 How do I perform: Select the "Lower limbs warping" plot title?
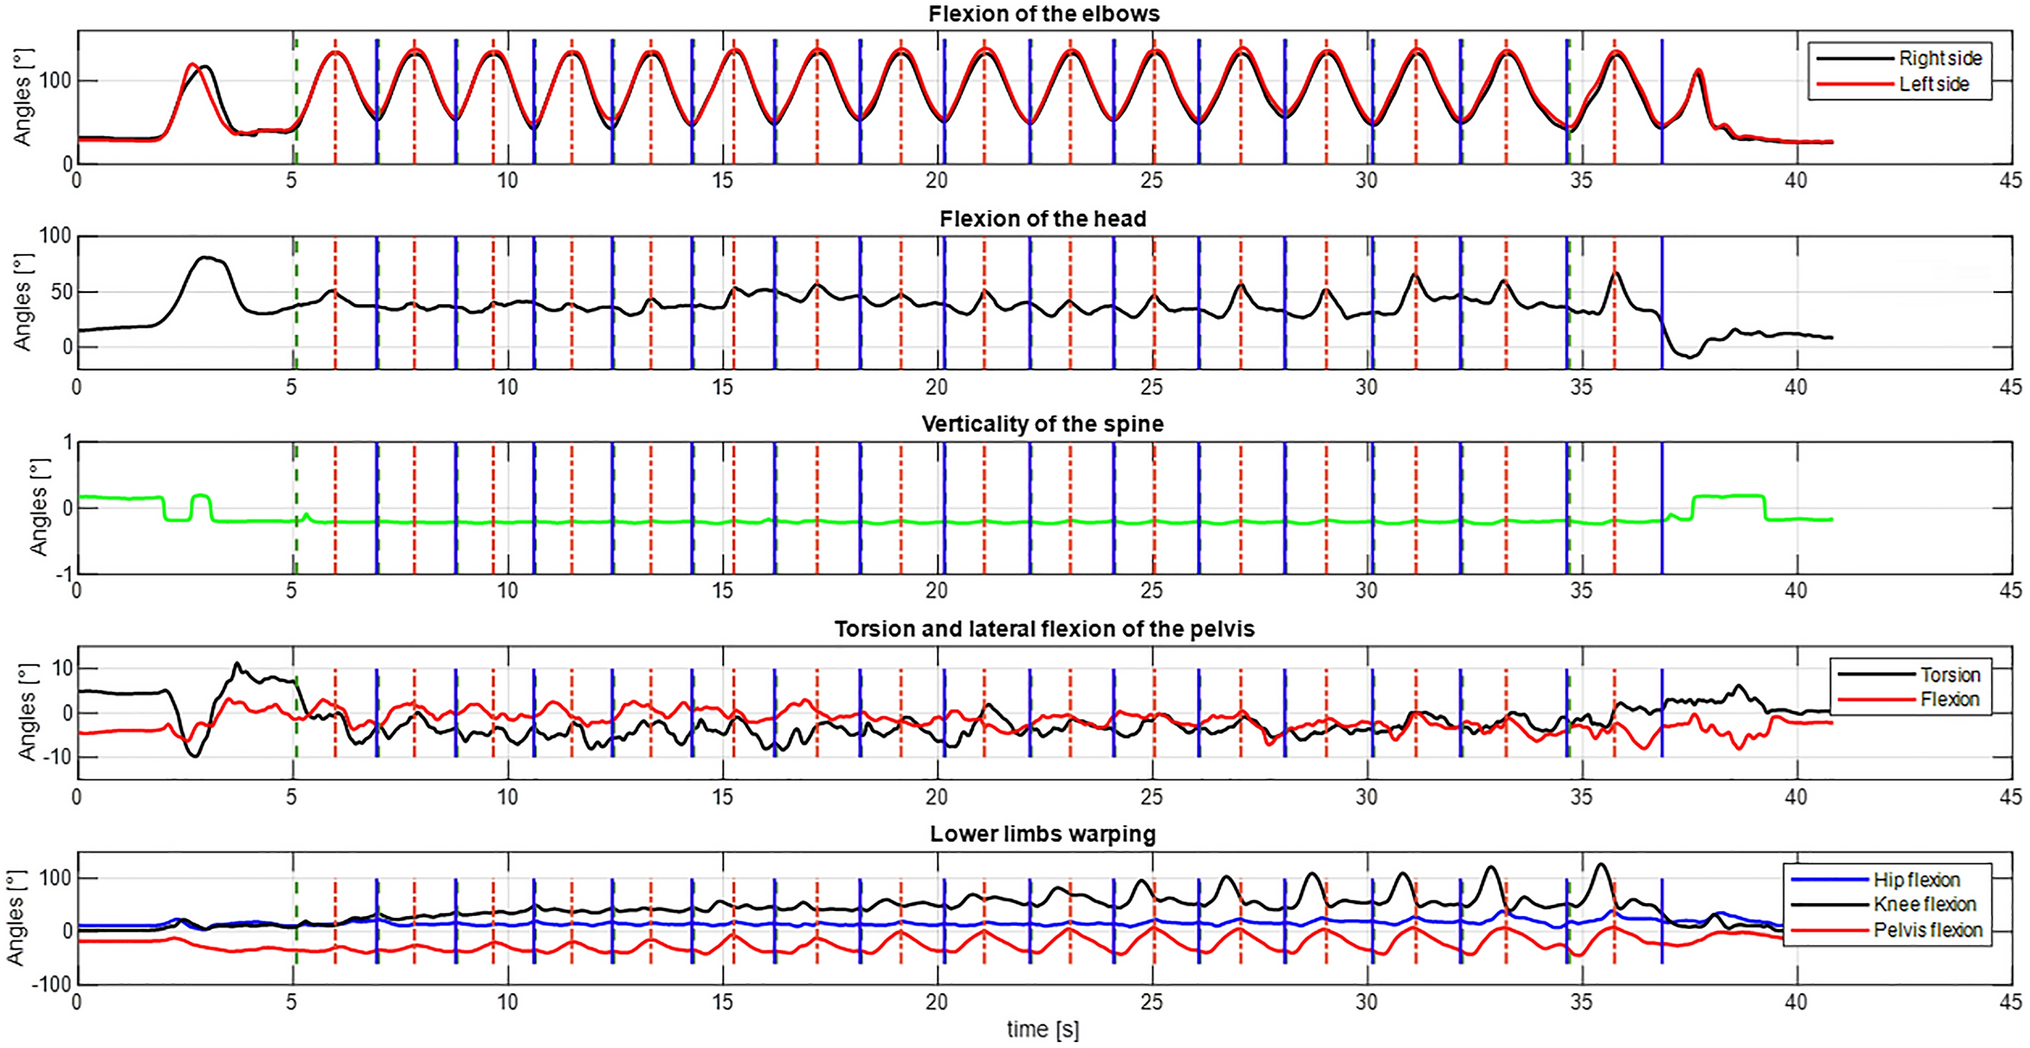coord(1043,834)
